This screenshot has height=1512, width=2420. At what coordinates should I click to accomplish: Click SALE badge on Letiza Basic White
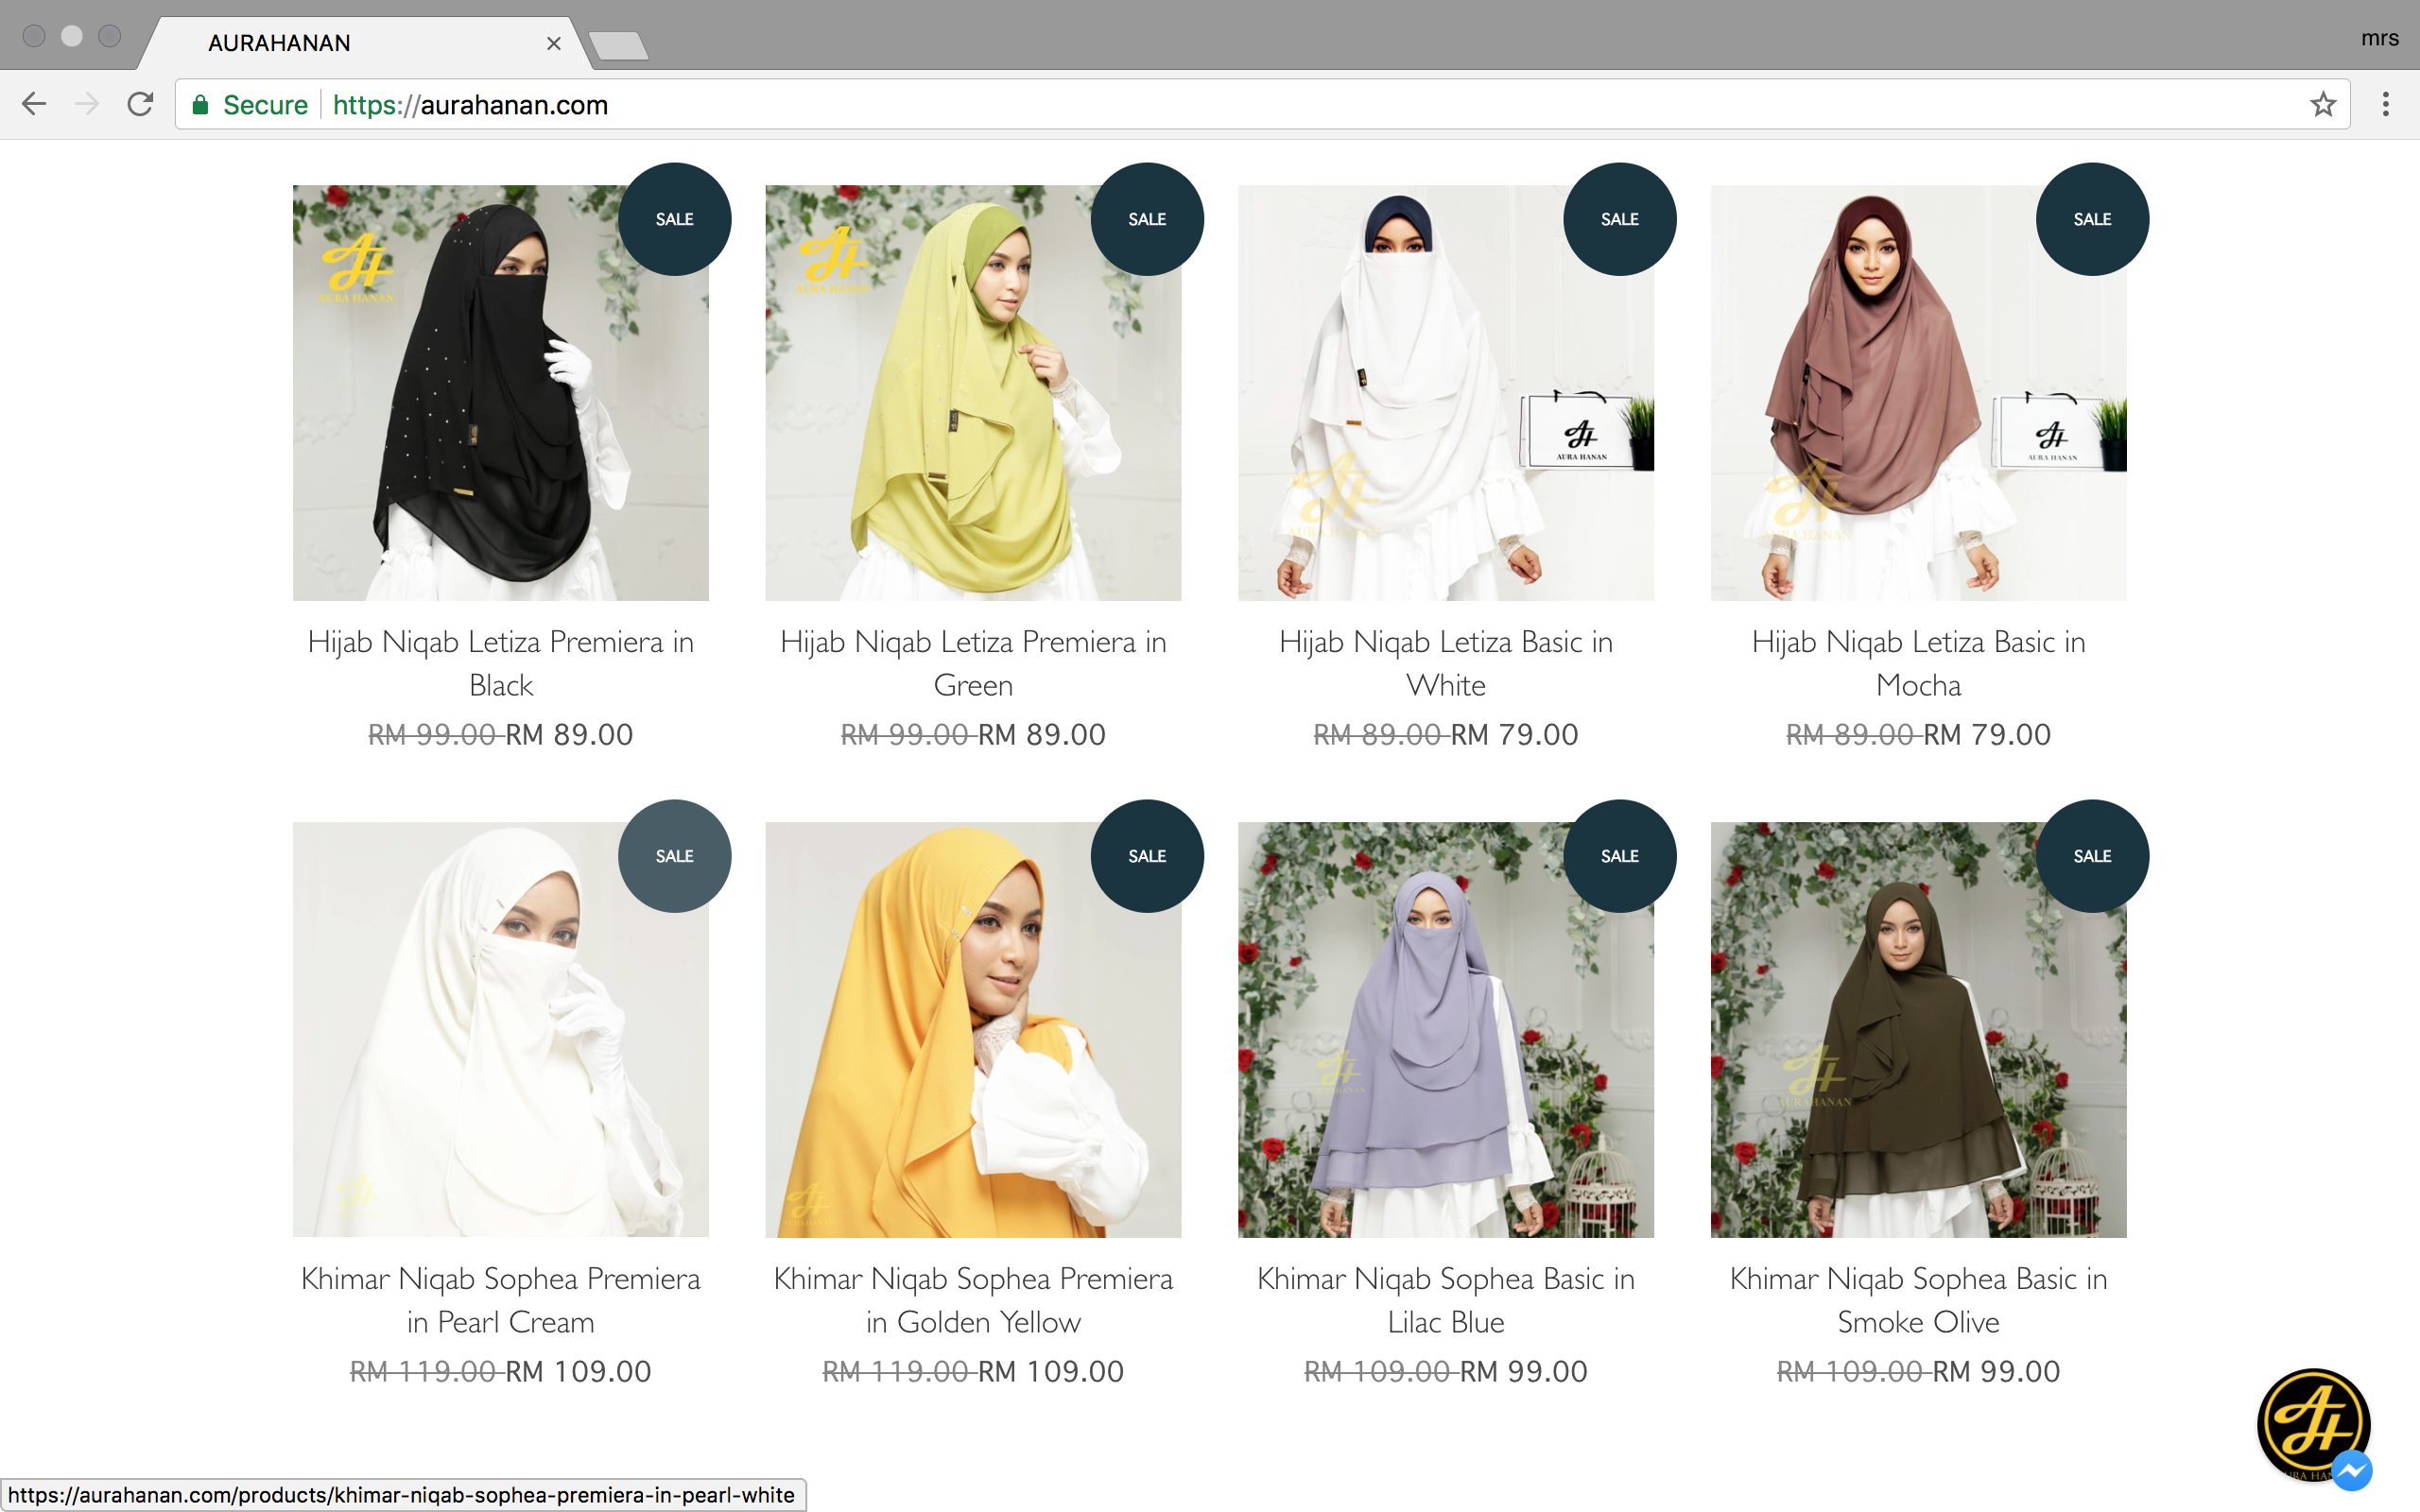[x=1620, y=219]
